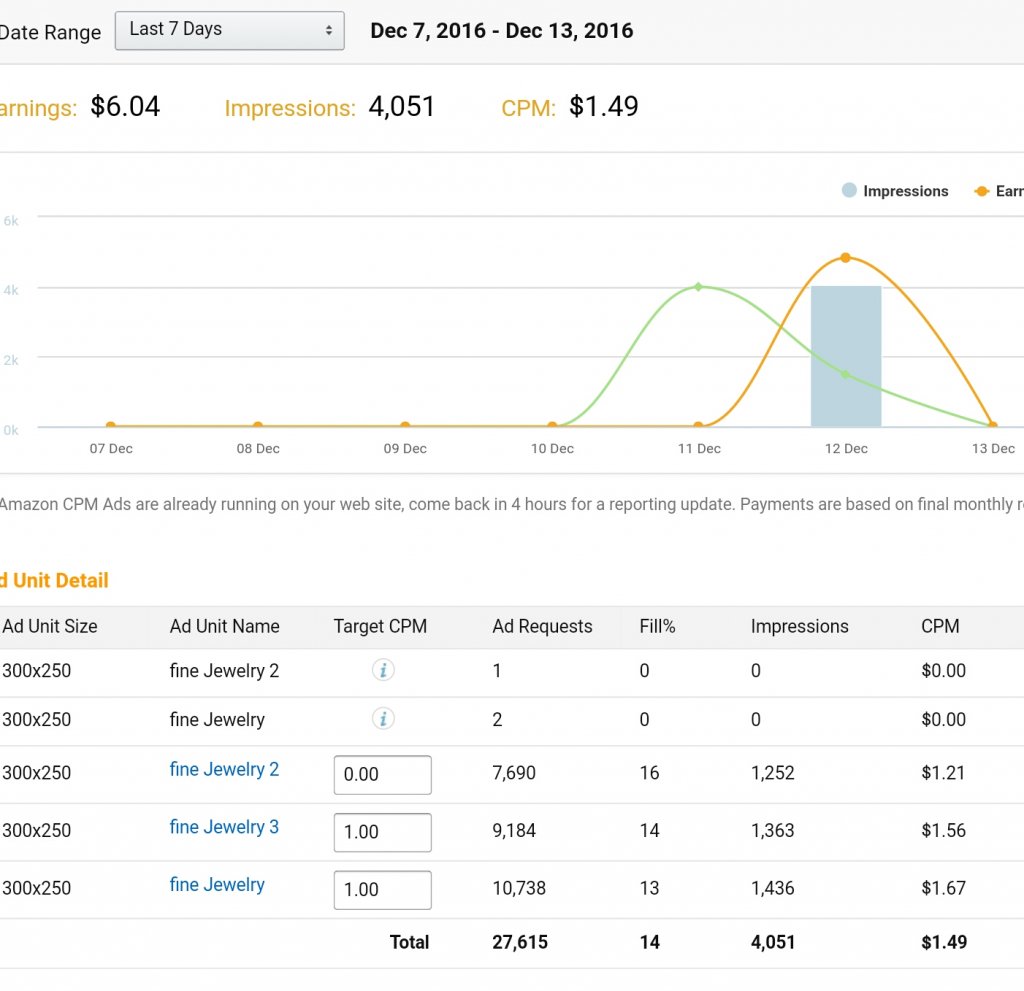Viewport: 1024px width, 991px height.
Task: Click the green peak data point on 11 Dec
Action: tap(698, 287)
